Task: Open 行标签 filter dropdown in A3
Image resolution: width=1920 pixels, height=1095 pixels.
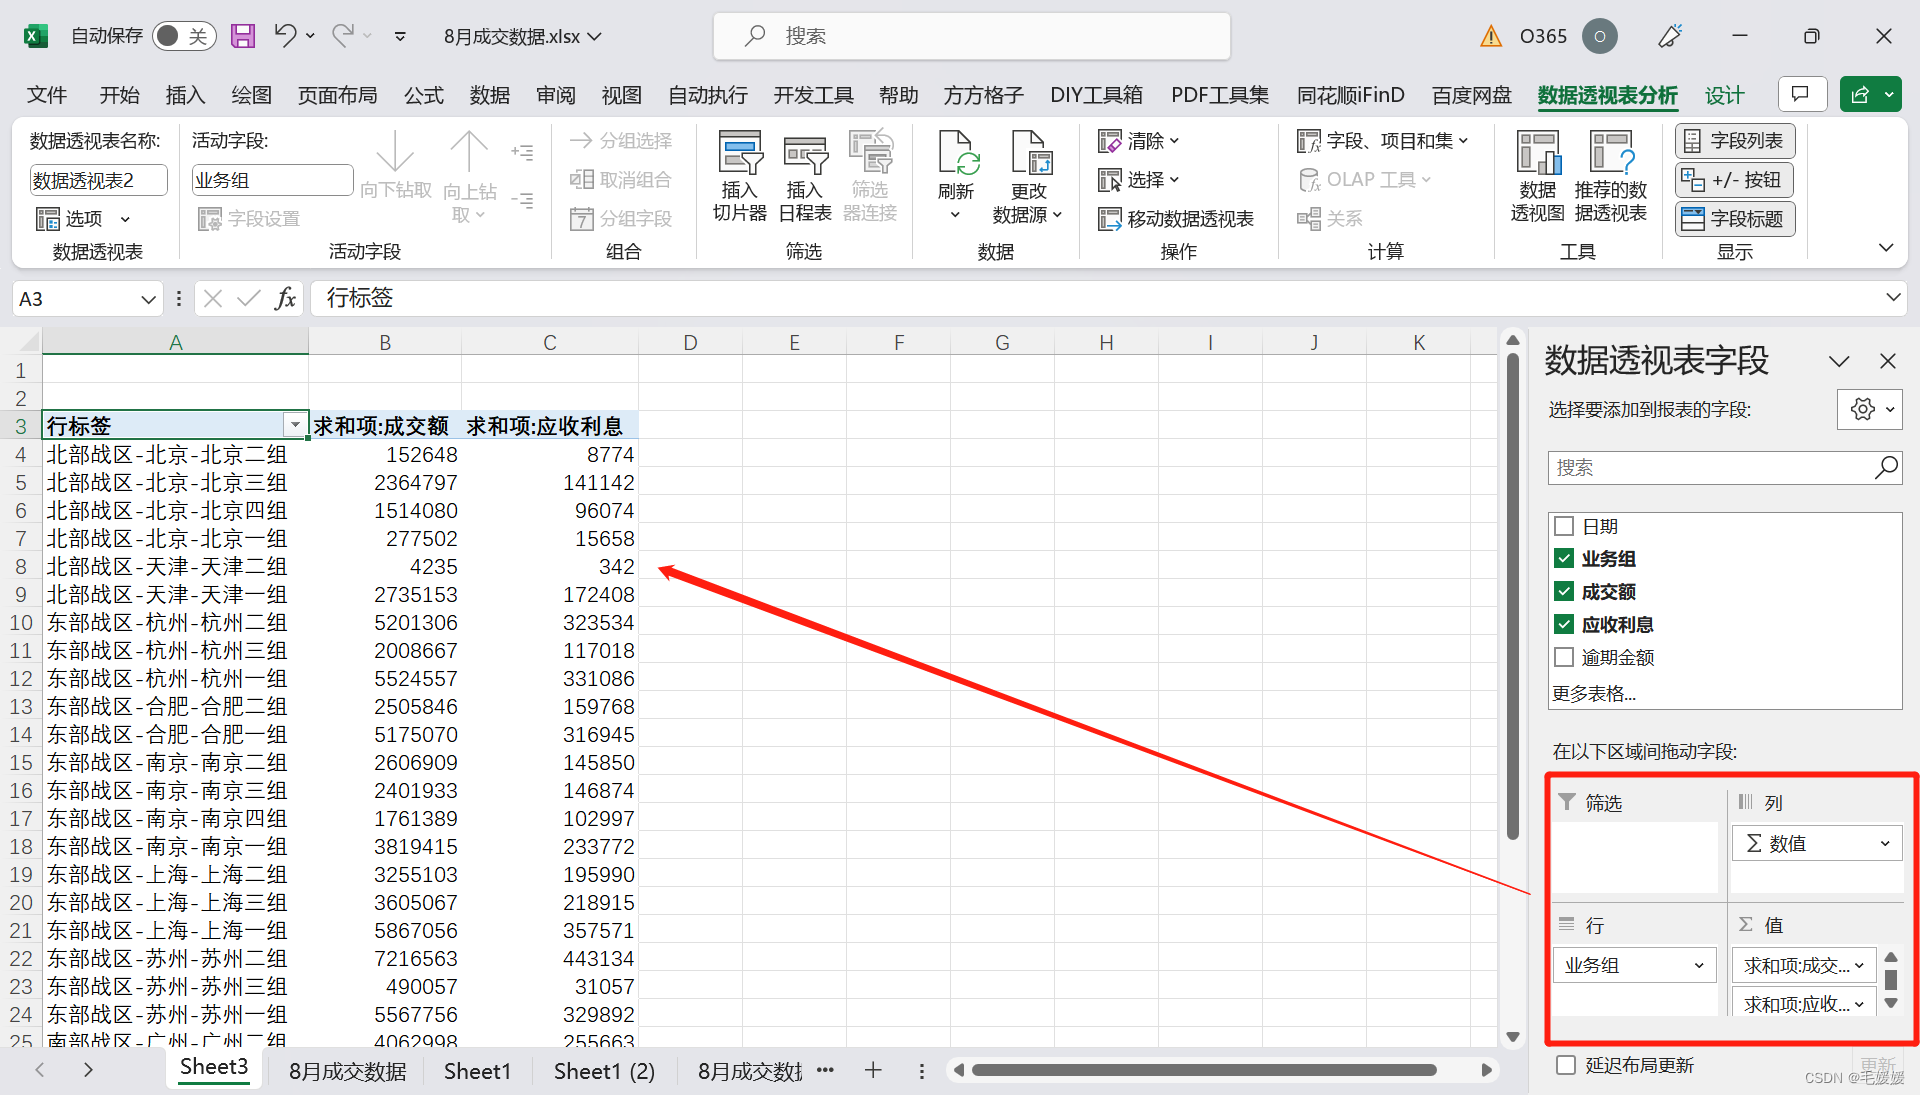Action: point(295,425)
